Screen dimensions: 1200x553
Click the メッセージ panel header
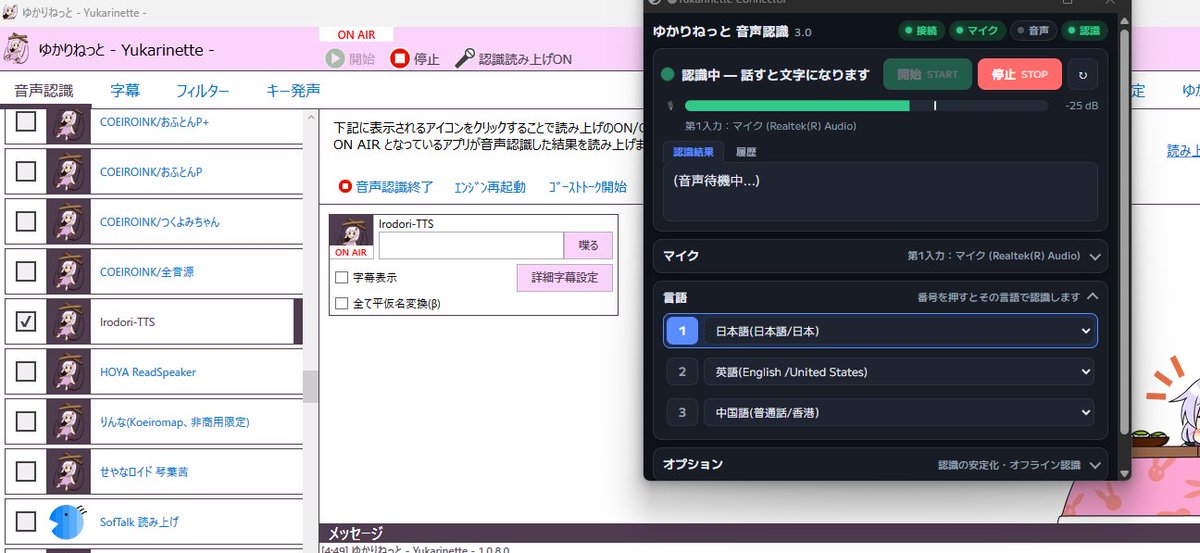coord(760,534)
